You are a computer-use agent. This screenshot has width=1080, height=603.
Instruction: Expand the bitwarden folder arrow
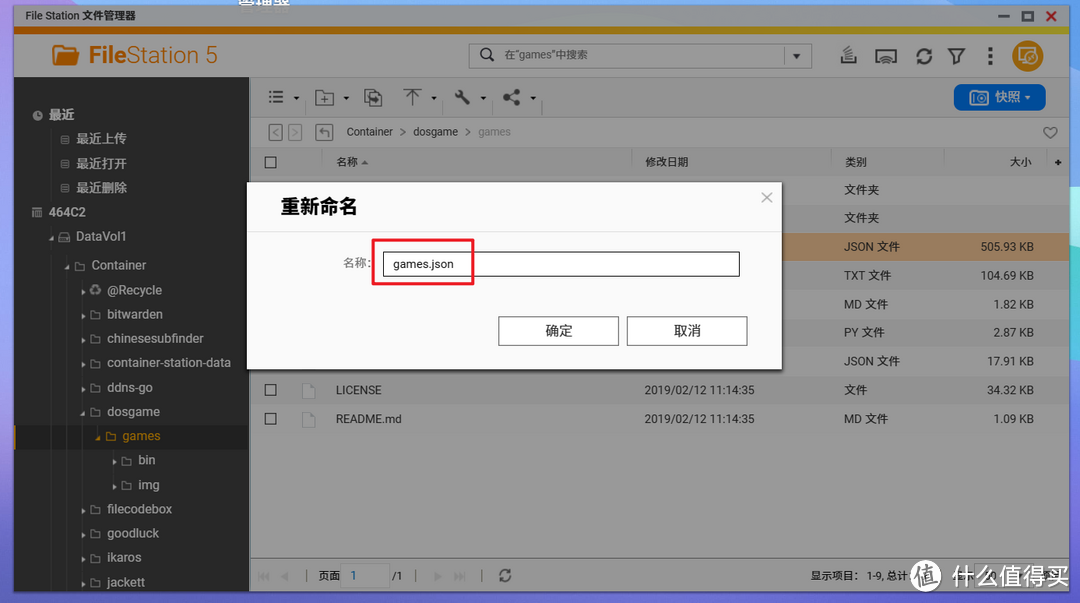click(x=83, y=316)
